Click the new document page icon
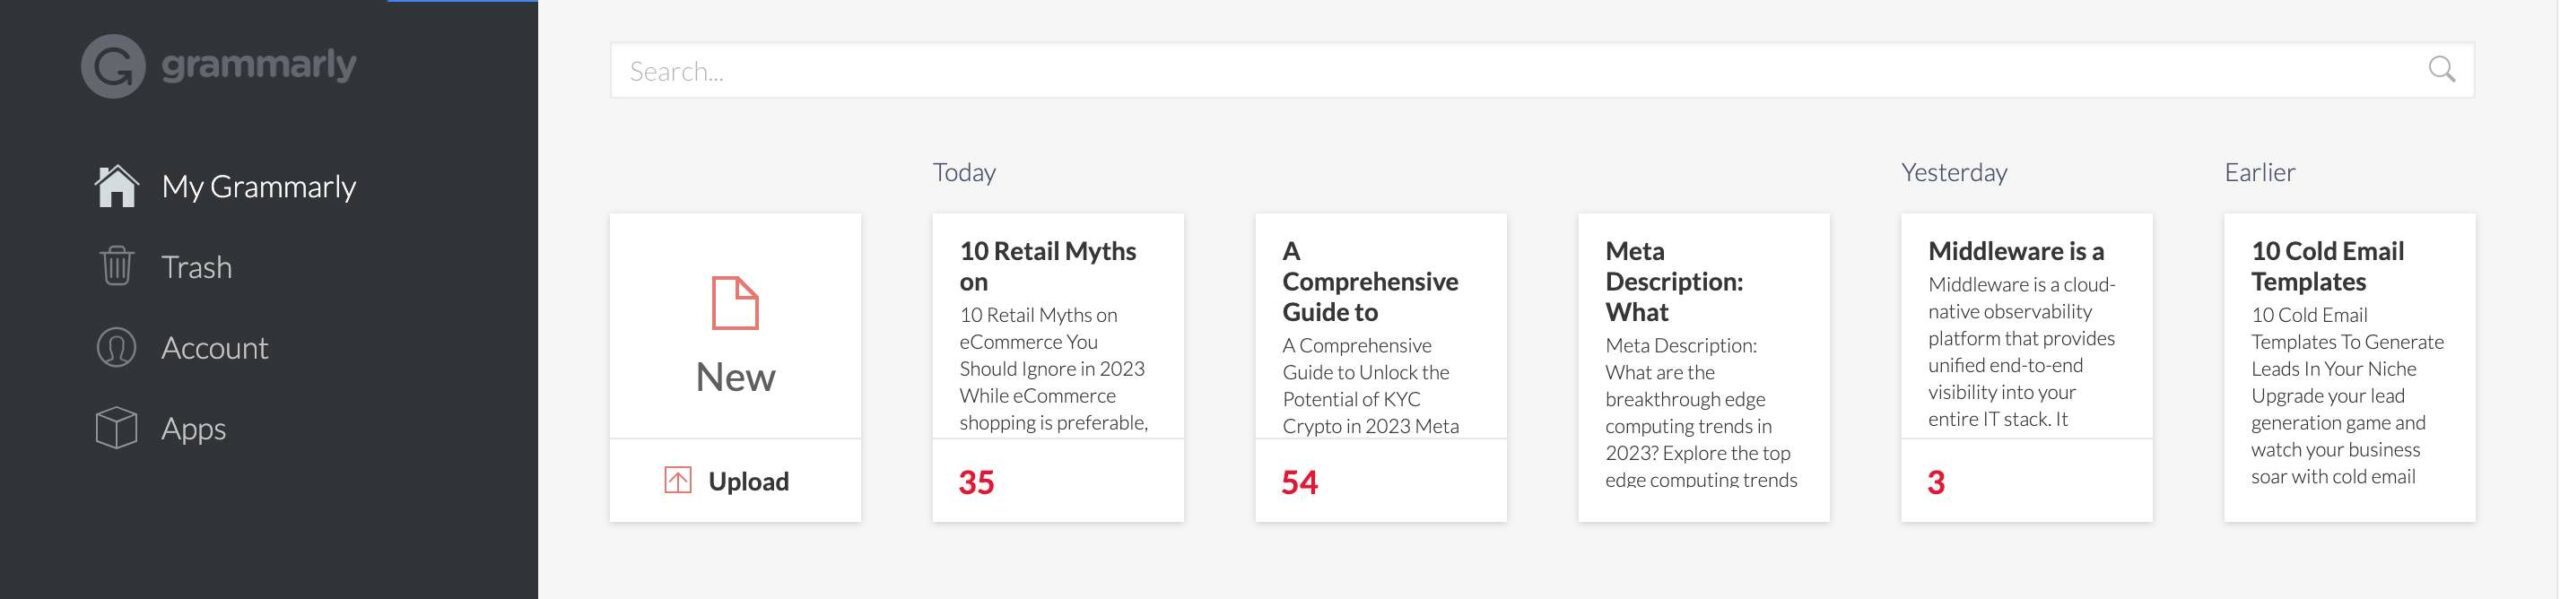The width and height of the screenshot is (2560, 599). [x=735, y=303]
